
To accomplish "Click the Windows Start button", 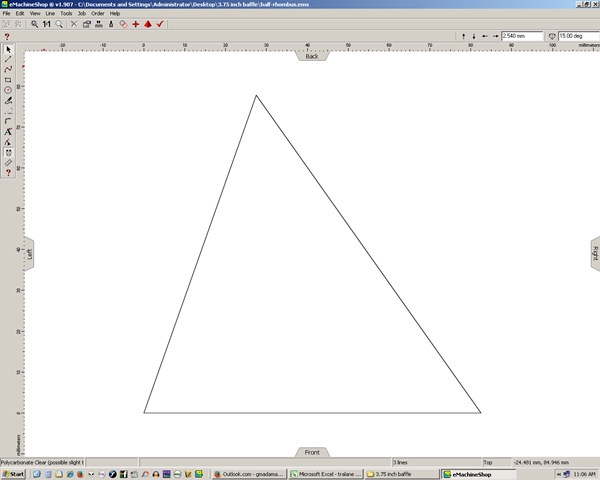I will coord(13,474).
